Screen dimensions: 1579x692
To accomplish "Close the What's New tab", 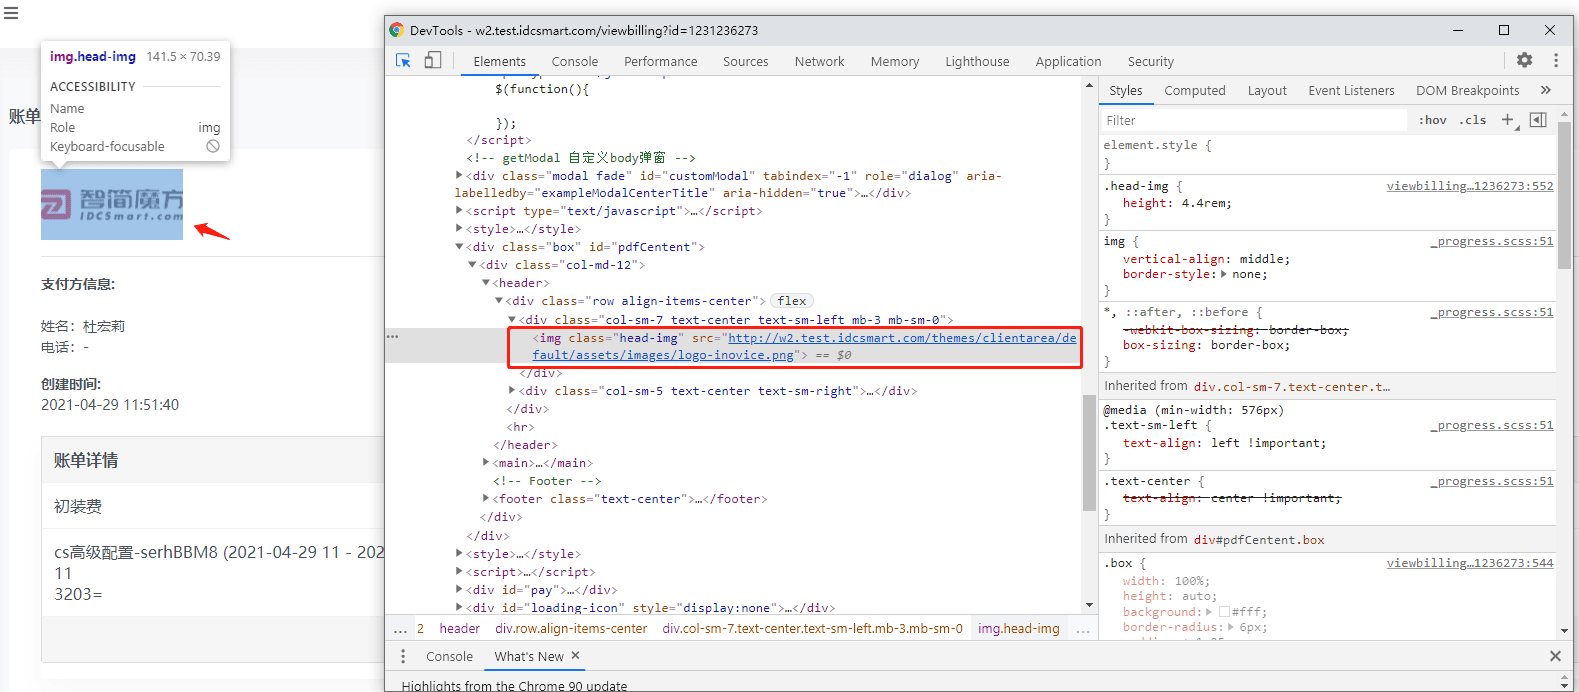I will point(575,656).
